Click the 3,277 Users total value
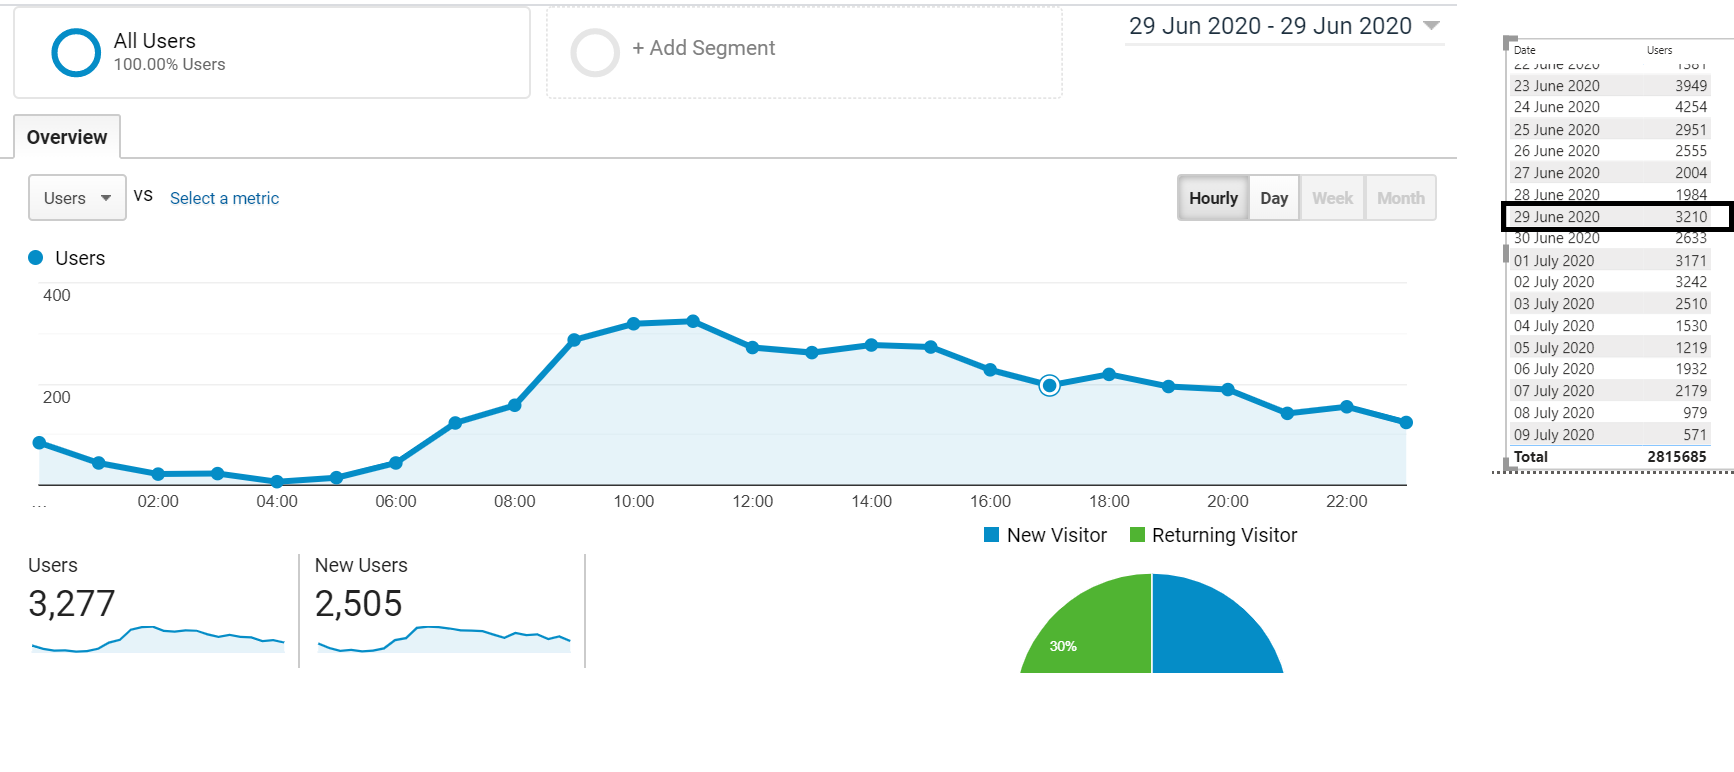1734x772 pixels. click(x=72, y=604)
